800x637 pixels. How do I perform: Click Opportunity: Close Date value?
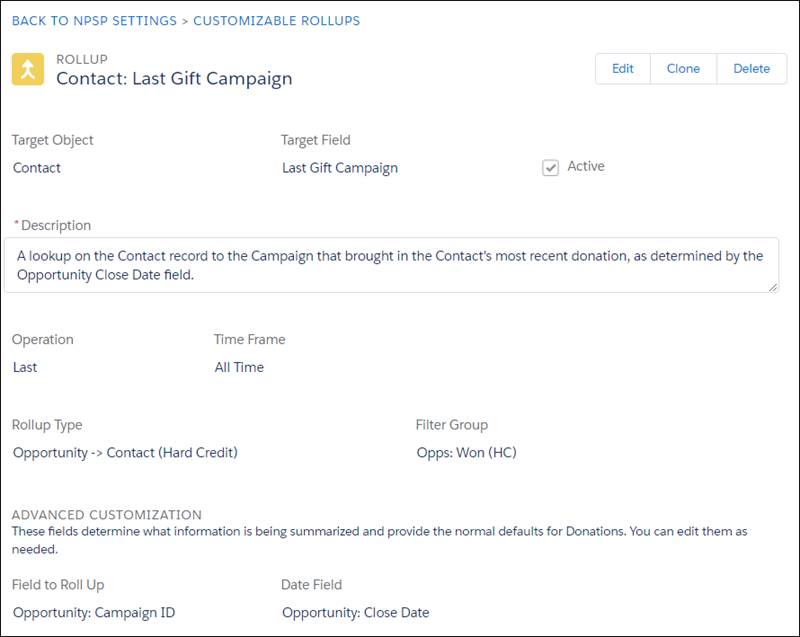pyautogui.click(x=356, y=613)
